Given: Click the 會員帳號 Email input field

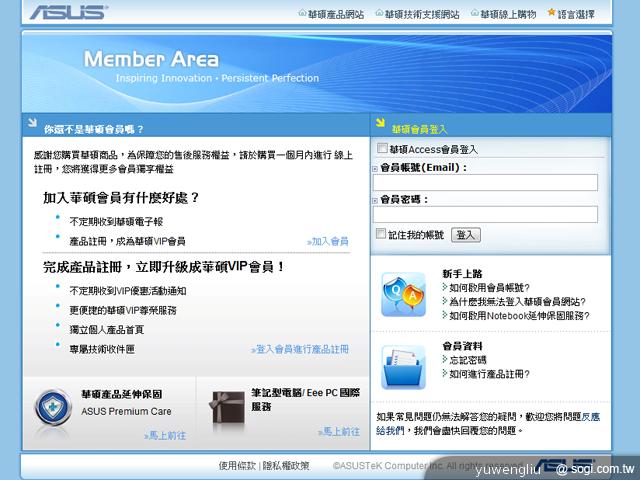Looking at the screenshot, I should point(484,183).
